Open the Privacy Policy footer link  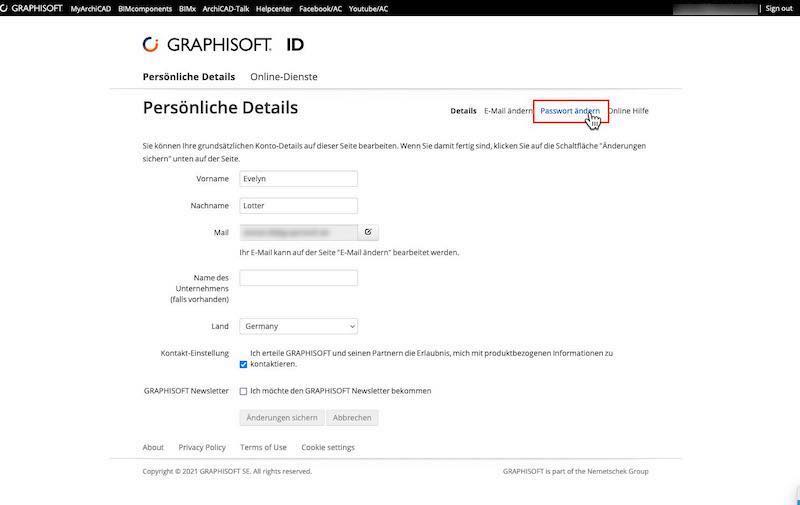[202, 447]
